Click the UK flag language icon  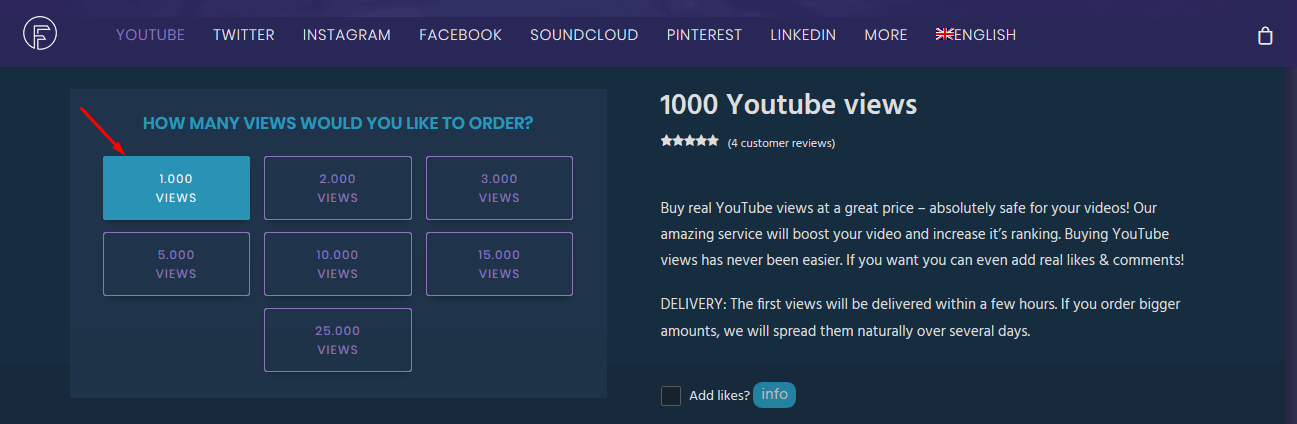(945, 34)
